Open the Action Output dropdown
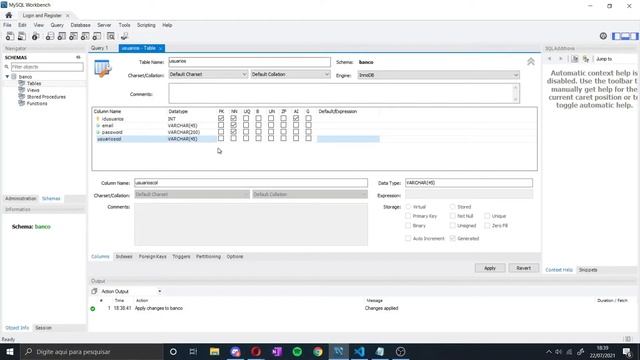 pos(131,291)
